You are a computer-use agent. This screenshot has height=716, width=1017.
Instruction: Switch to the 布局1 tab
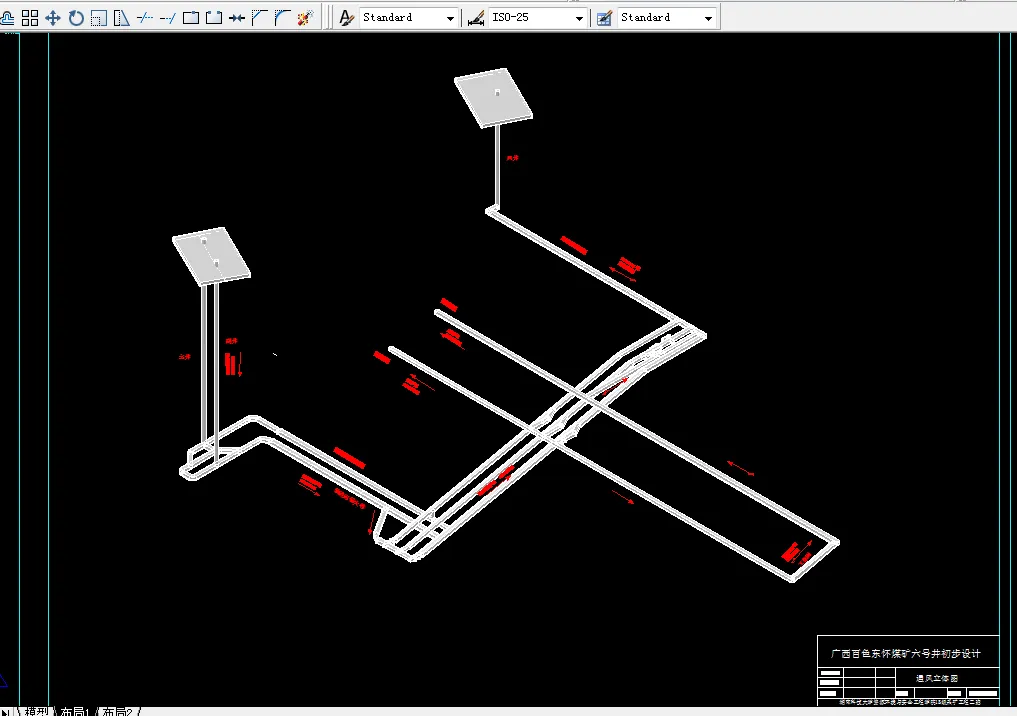click(75, 711)
